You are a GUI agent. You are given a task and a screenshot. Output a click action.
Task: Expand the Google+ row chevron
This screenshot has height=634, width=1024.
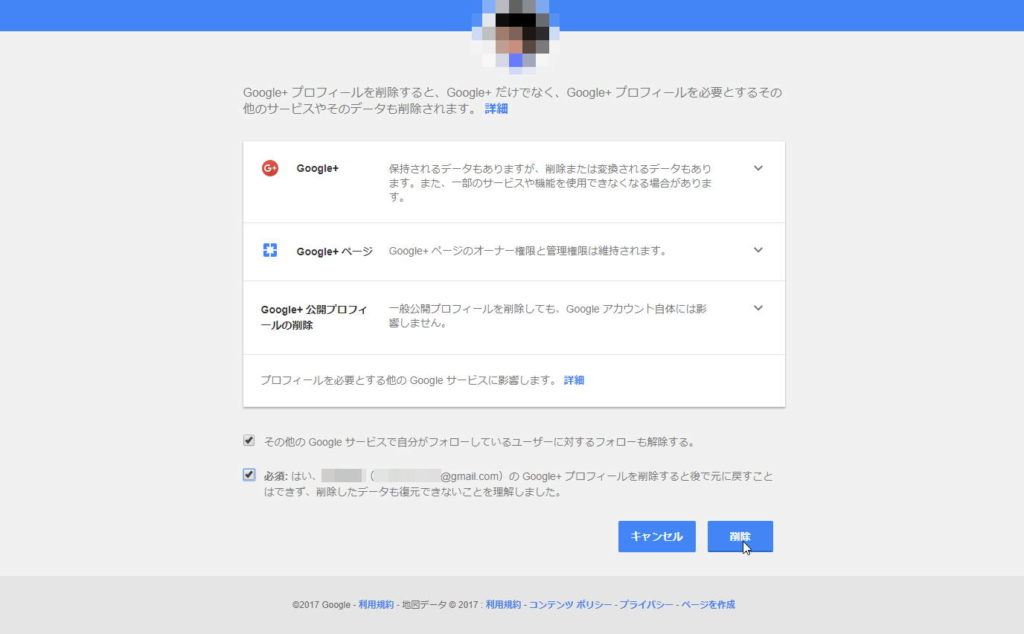click(x=758, y=168)
